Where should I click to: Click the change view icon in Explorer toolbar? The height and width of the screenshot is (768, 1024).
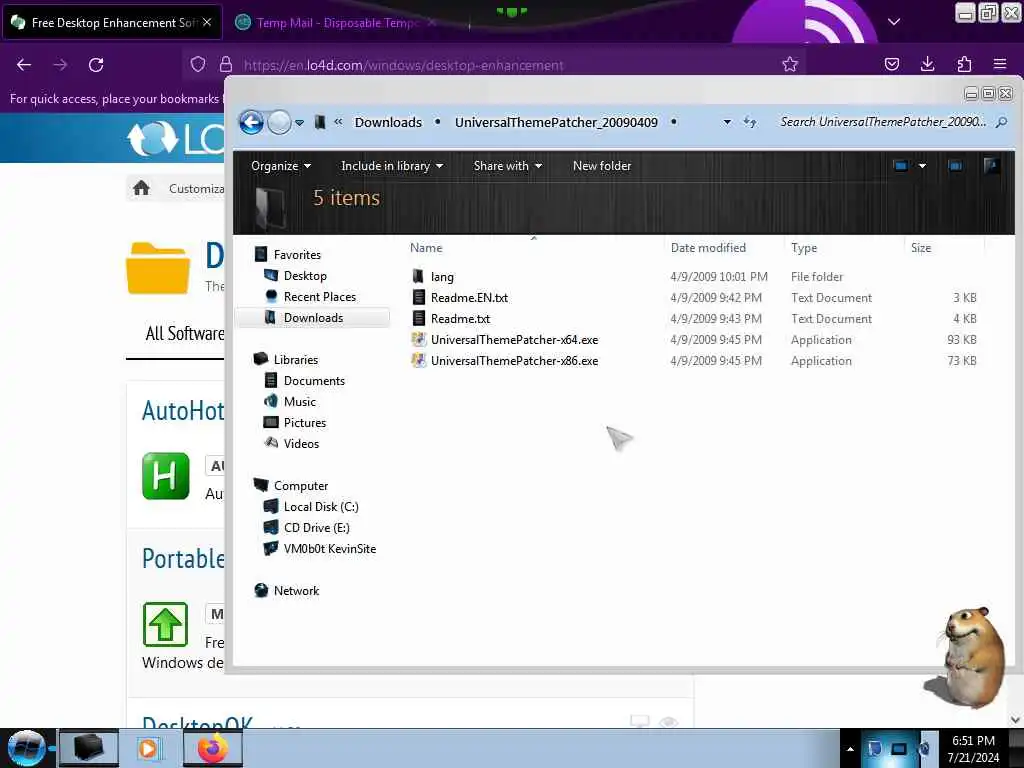pyautogui.click(x=901, y=166)
